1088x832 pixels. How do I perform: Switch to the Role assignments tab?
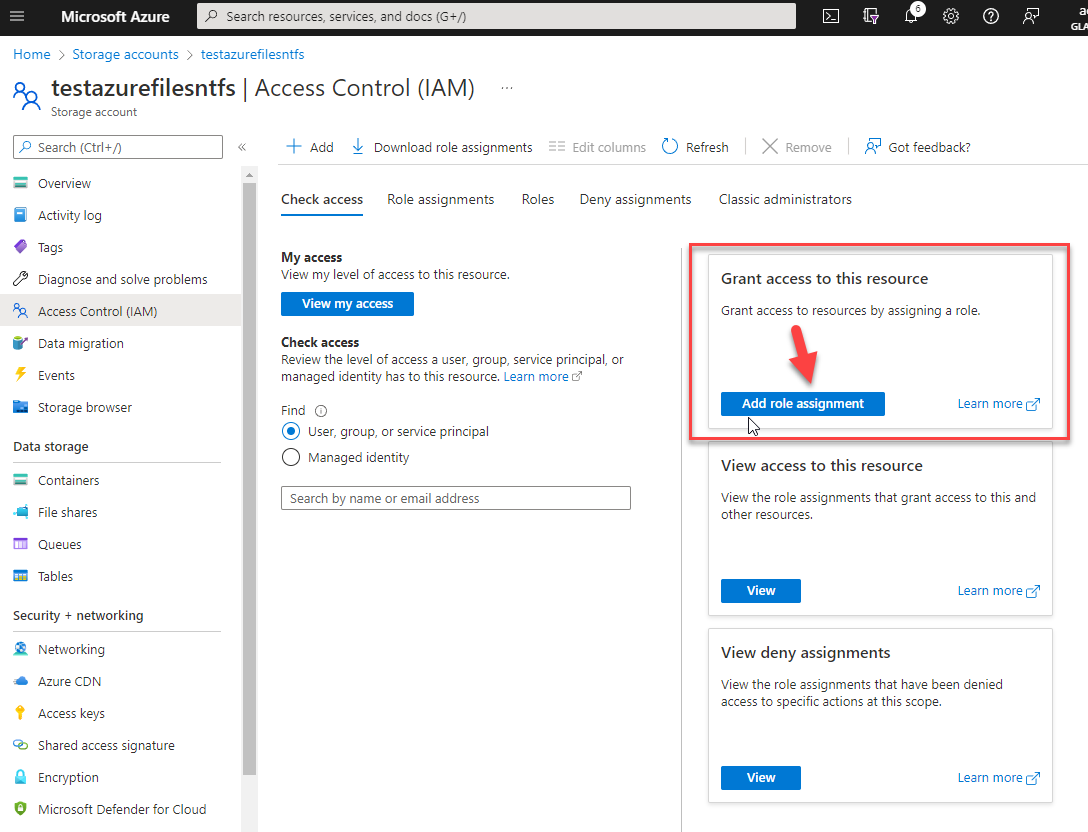point(441,200)
